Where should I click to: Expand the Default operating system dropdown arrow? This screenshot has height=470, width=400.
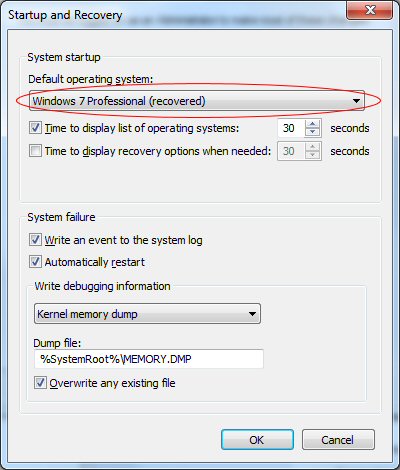pos(356,101)
